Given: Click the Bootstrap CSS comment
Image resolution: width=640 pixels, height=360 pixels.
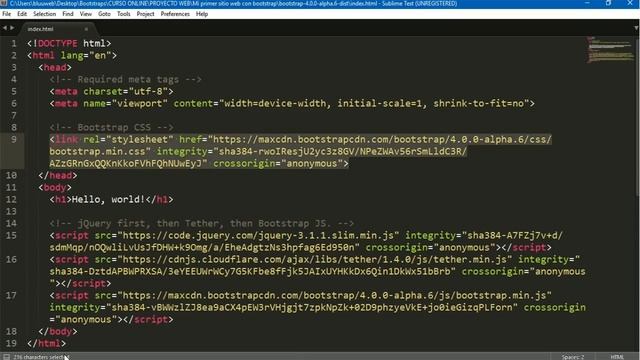Looking at the screenshot, I should point(111,127).
